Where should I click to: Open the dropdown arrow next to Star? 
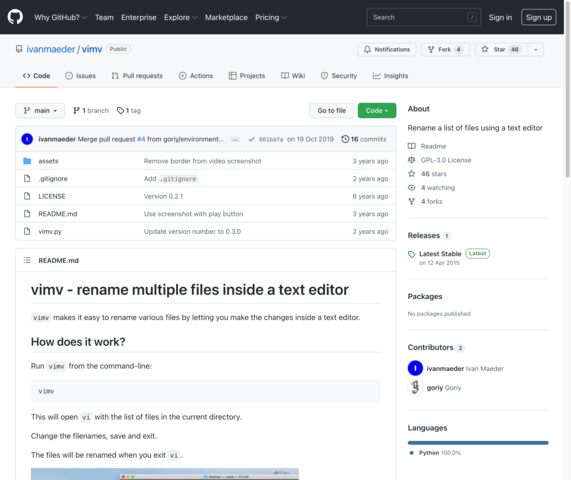point(535,50)
